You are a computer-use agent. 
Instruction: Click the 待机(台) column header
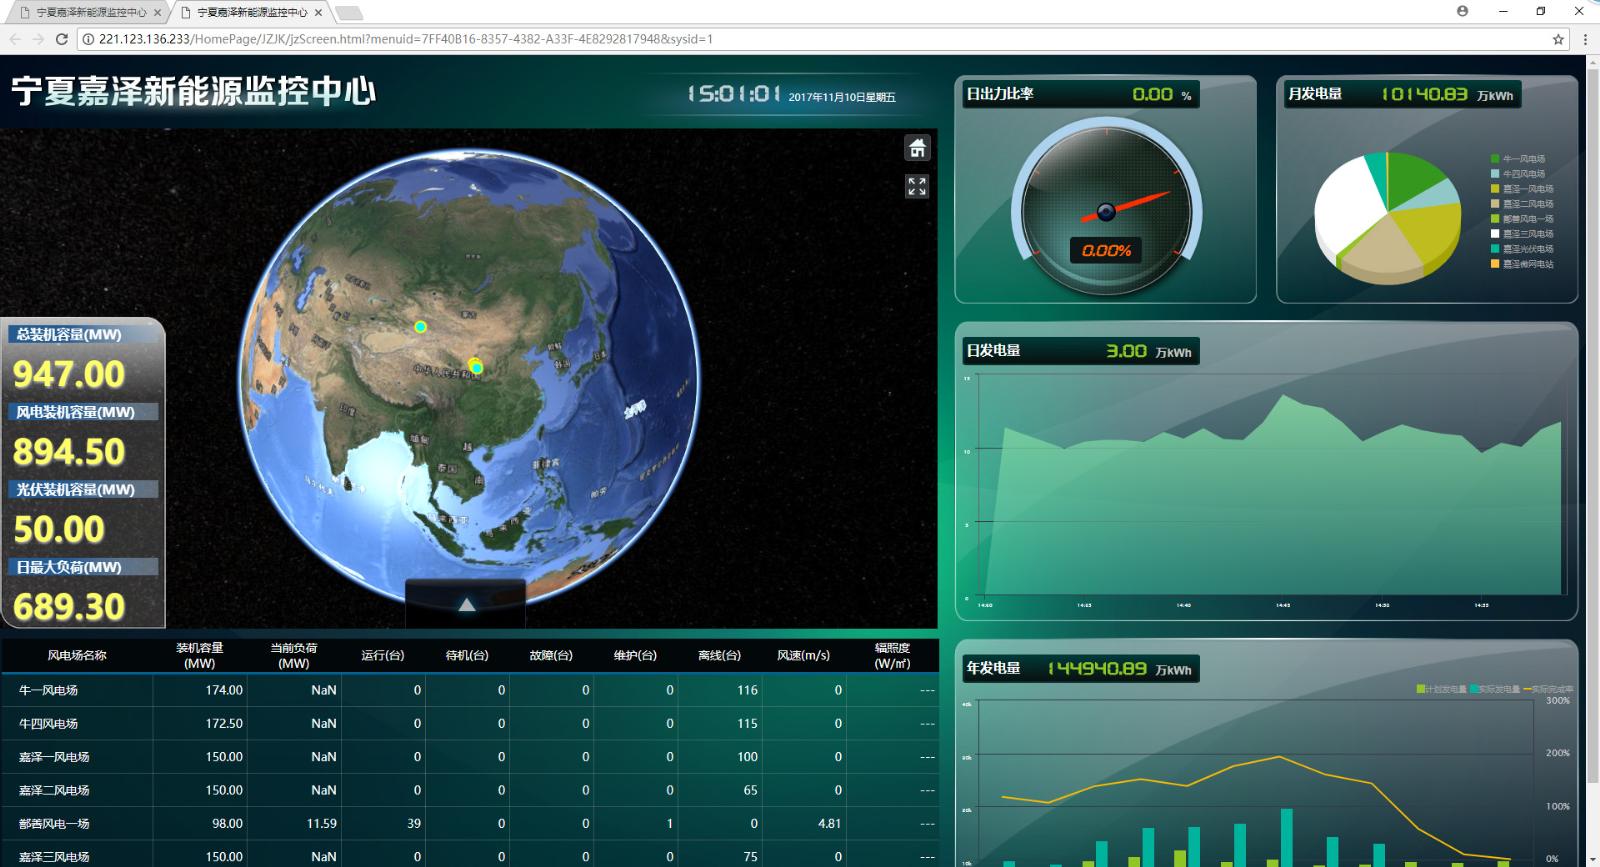pos(466,656)
